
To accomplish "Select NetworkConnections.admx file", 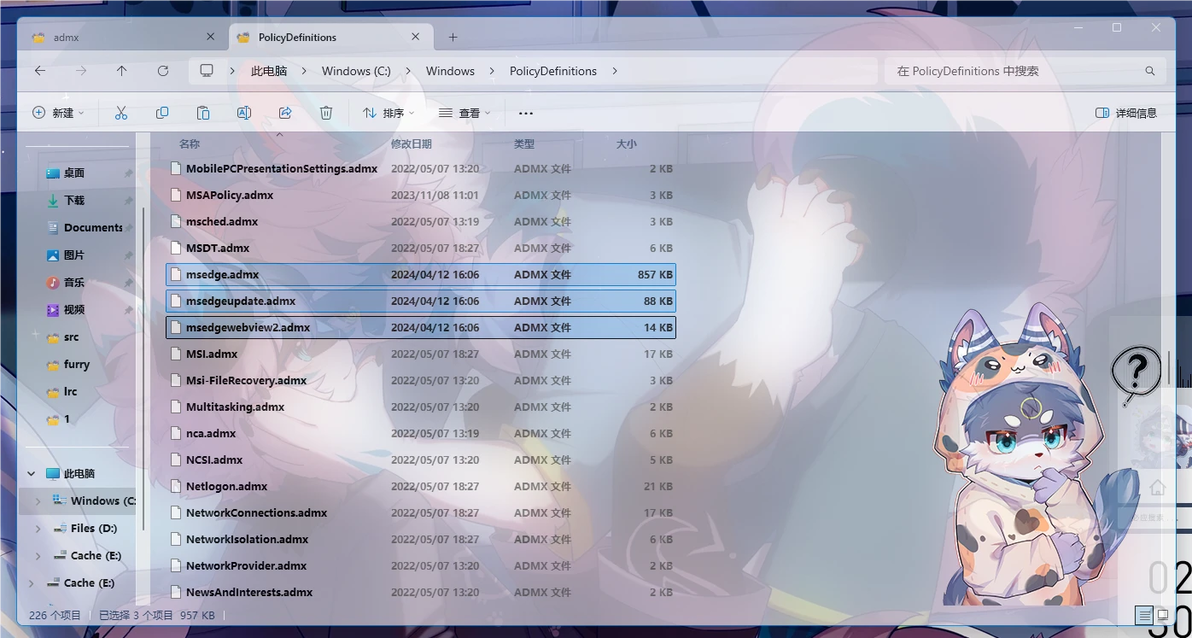I will coord(421,513).
